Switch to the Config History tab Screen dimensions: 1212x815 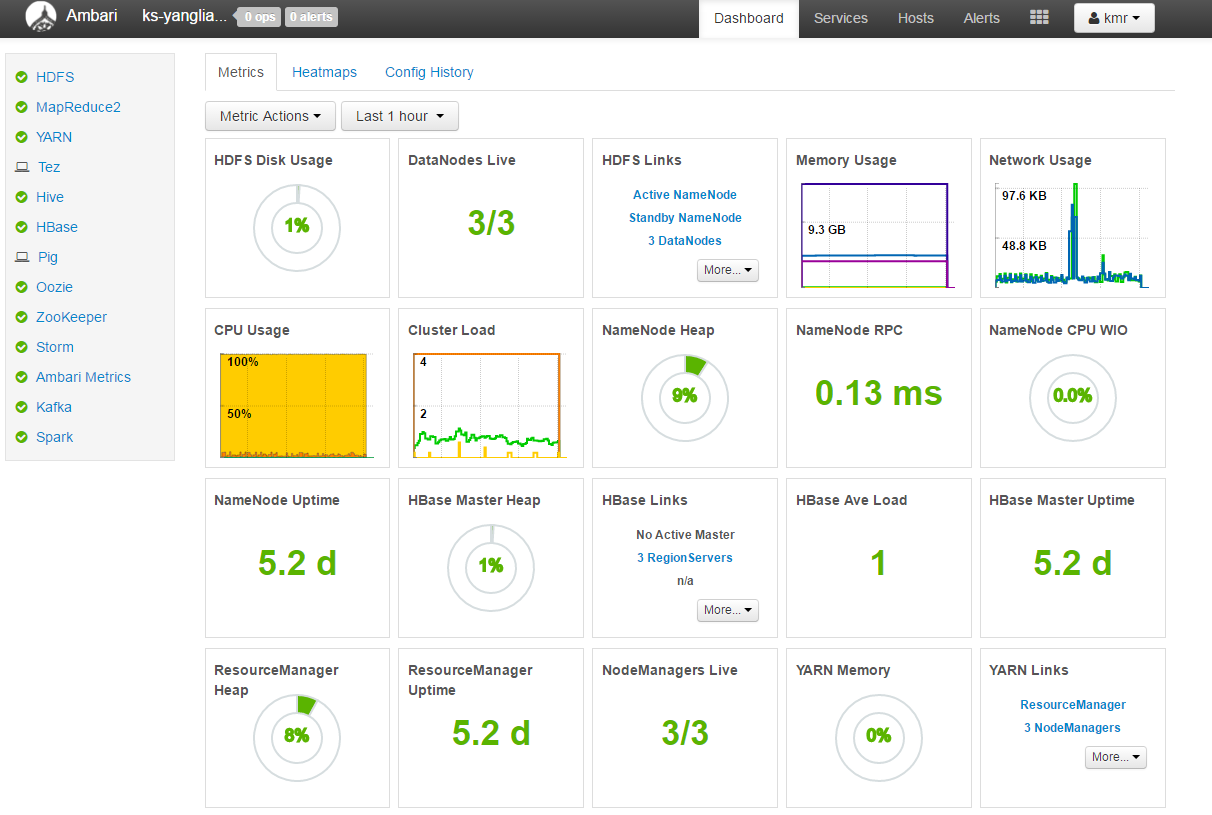(x=429, y=72)
